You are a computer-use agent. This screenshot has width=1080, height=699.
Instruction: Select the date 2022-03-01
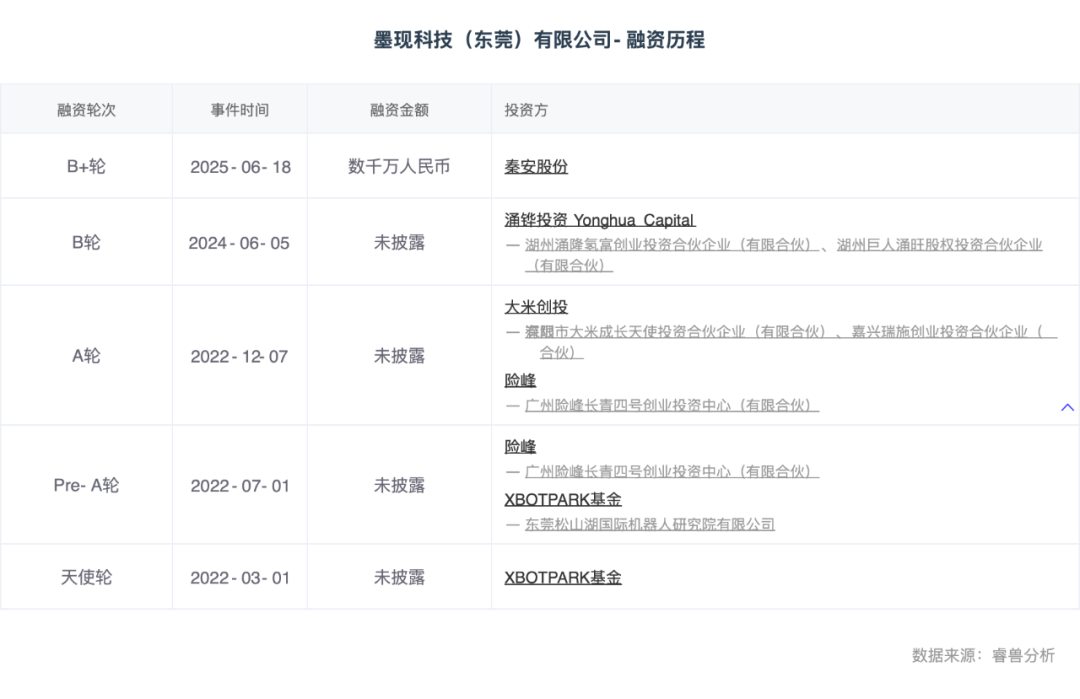point(240,577)
